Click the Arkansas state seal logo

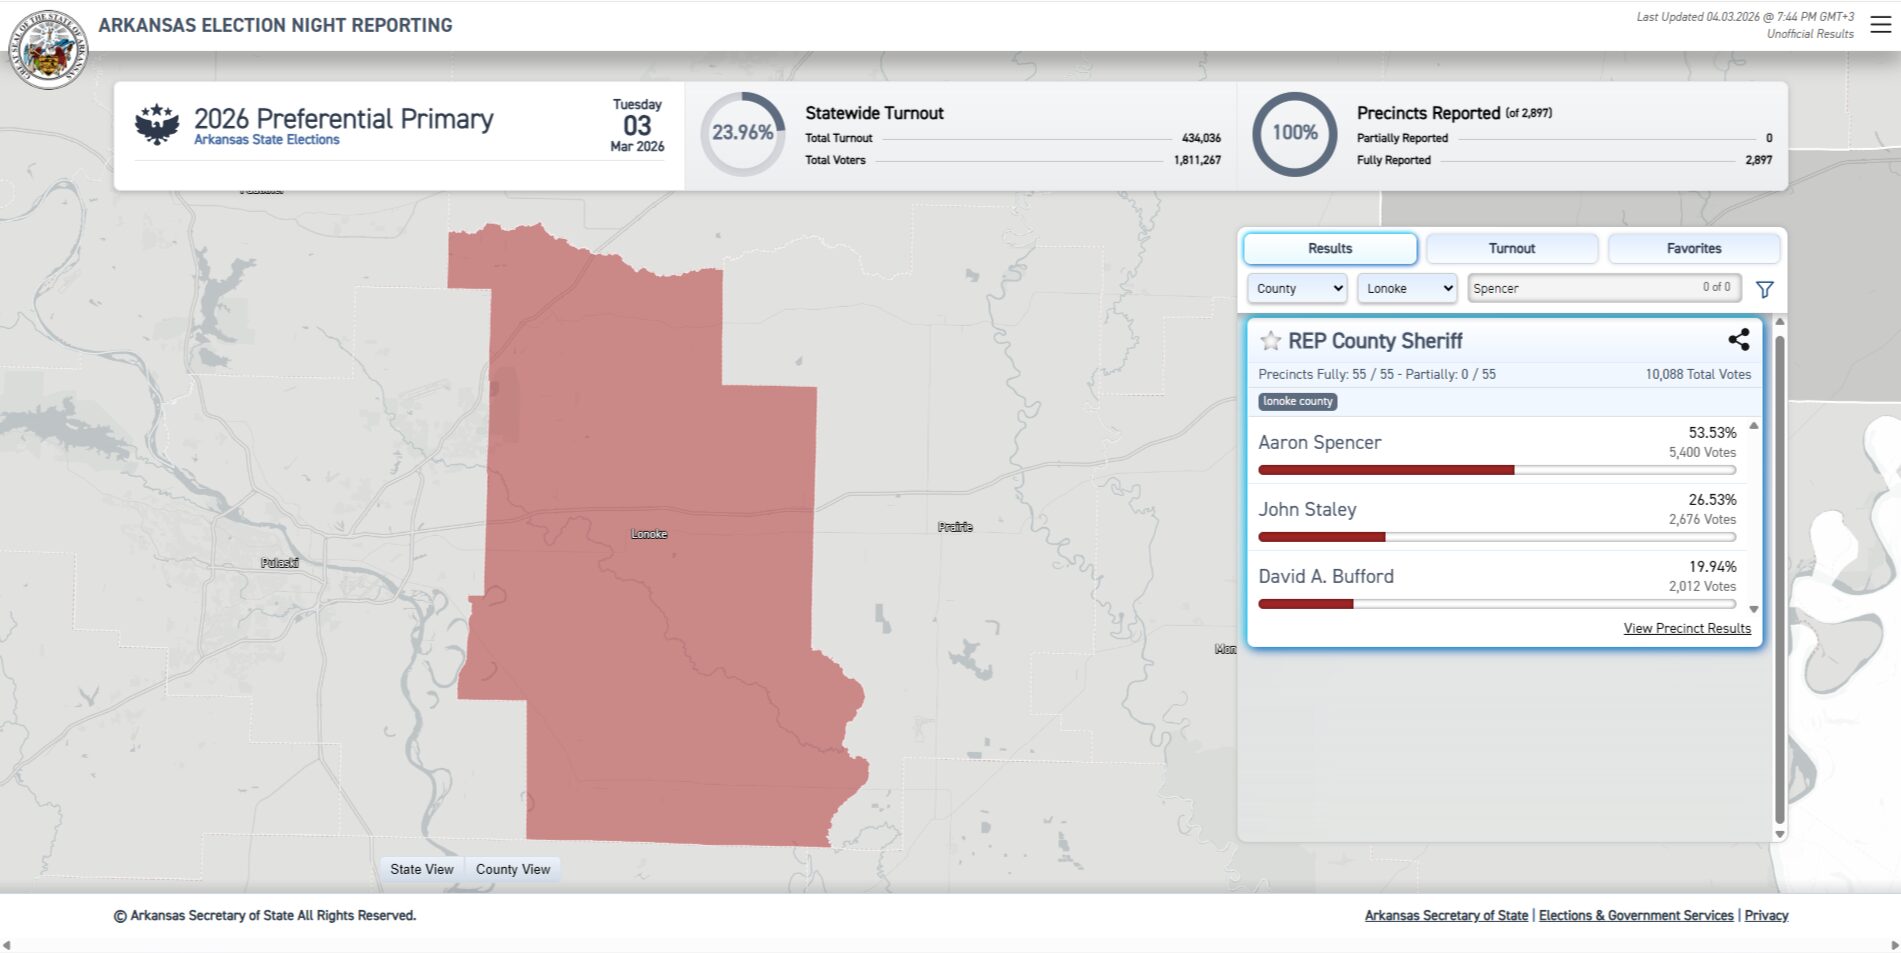point(47,50)
